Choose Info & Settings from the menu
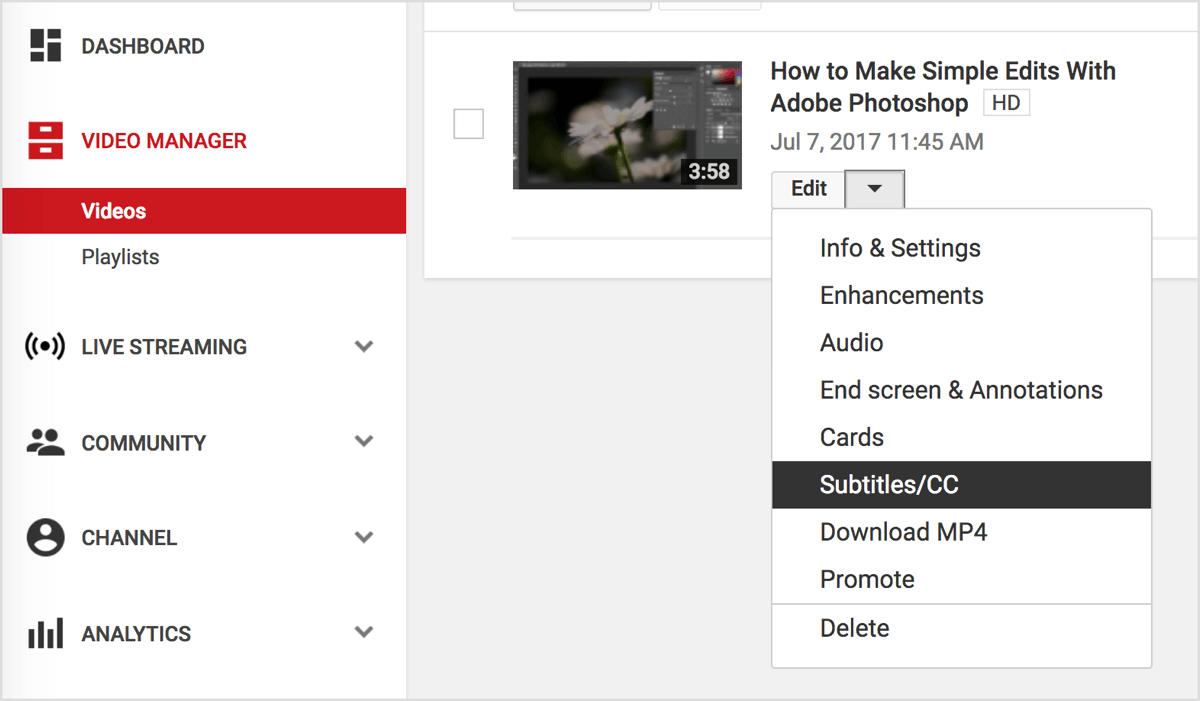The height and width of the screenshot is (701, 1200). [961, 248]
